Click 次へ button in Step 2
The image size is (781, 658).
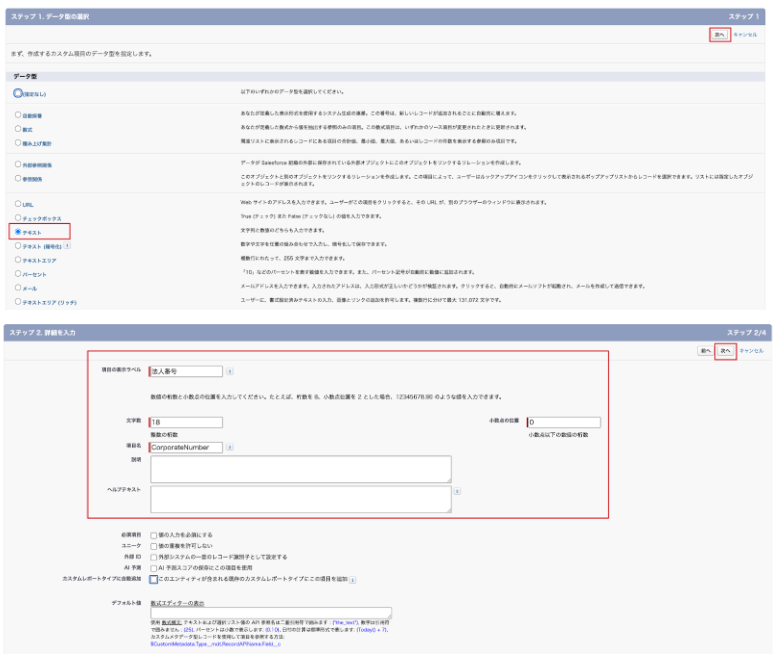tap(726, 351)
